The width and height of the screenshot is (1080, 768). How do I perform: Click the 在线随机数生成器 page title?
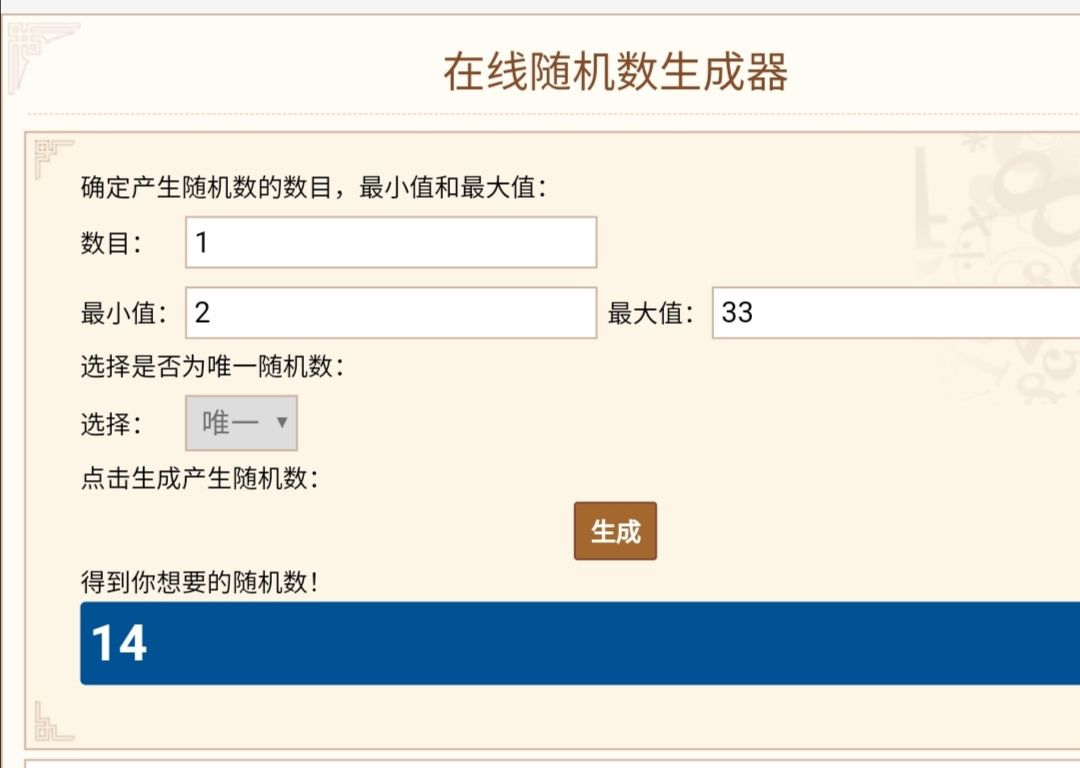(615, 72)
